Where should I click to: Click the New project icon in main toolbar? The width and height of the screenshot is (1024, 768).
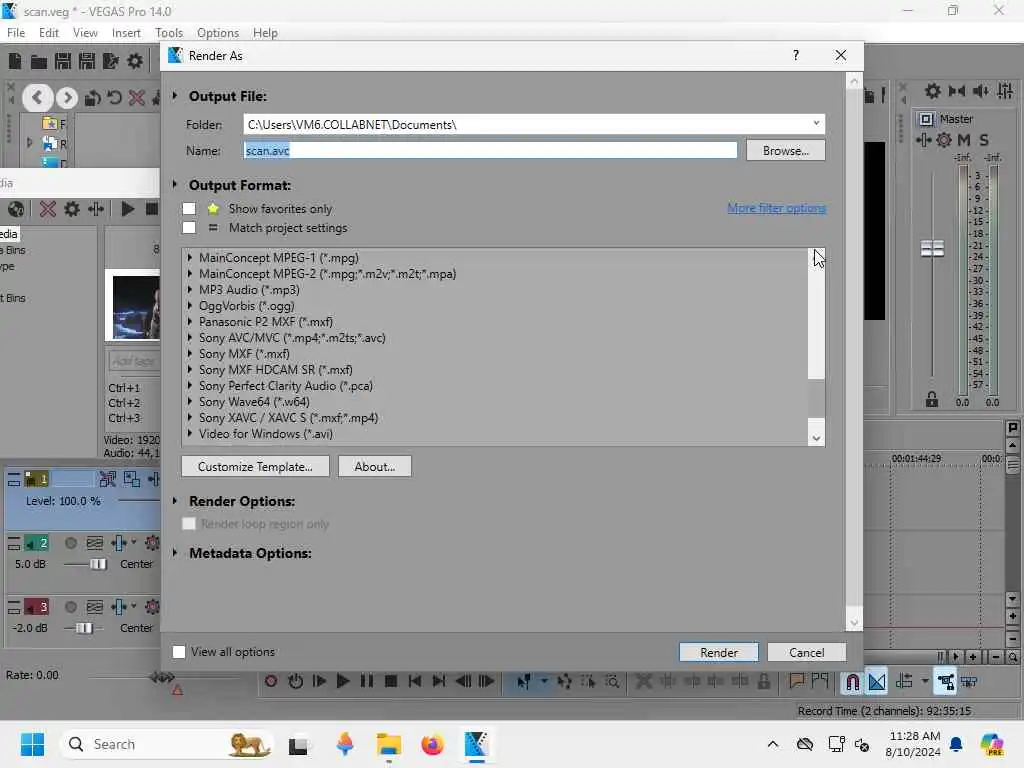(x=14, y=61)
